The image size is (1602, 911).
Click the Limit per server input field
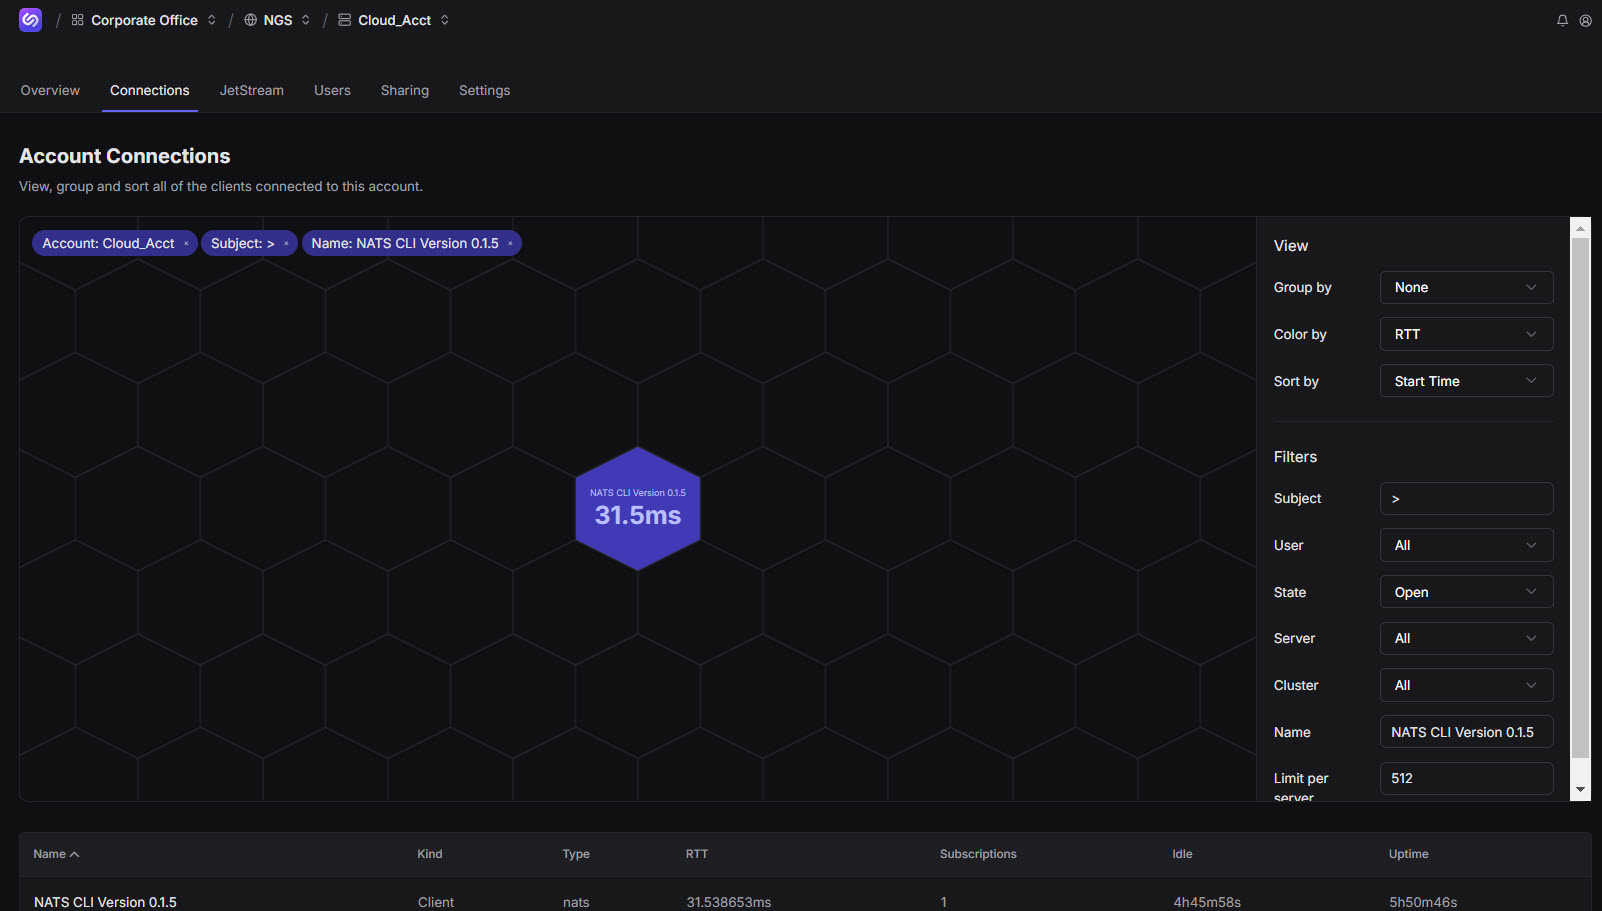coord(1466,778)
